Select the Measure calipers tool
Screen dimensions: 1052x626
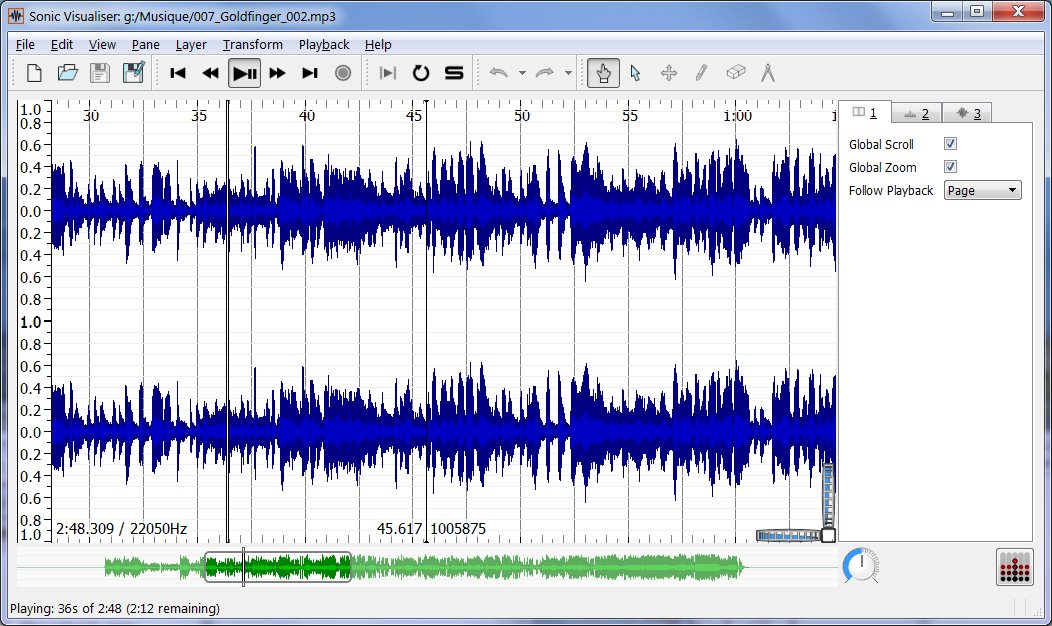tap(768, 73)
